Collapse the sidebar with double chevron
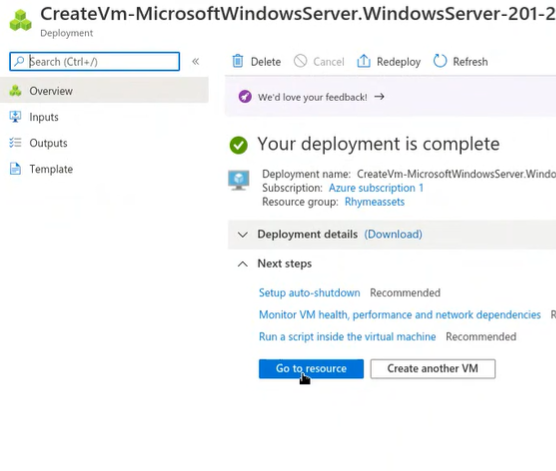 click(x=195, y=61)
